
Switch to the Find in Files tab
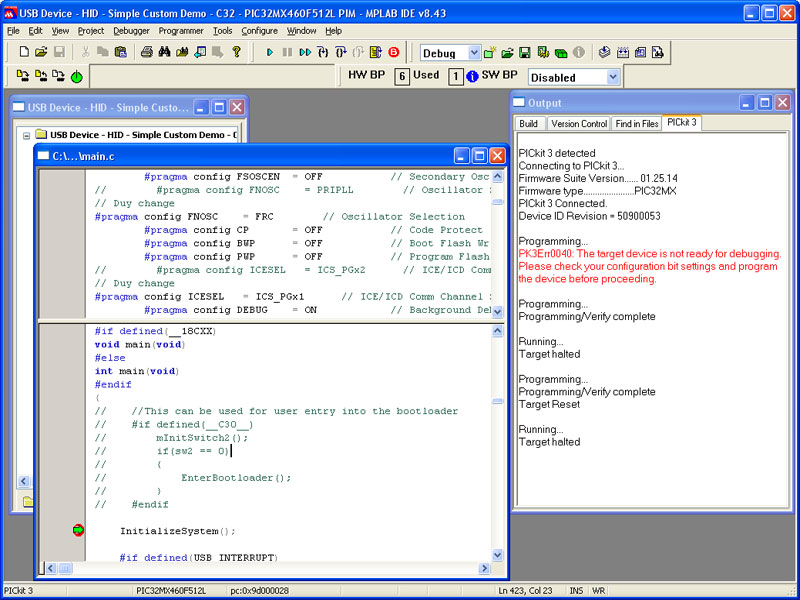pos(637,123)
